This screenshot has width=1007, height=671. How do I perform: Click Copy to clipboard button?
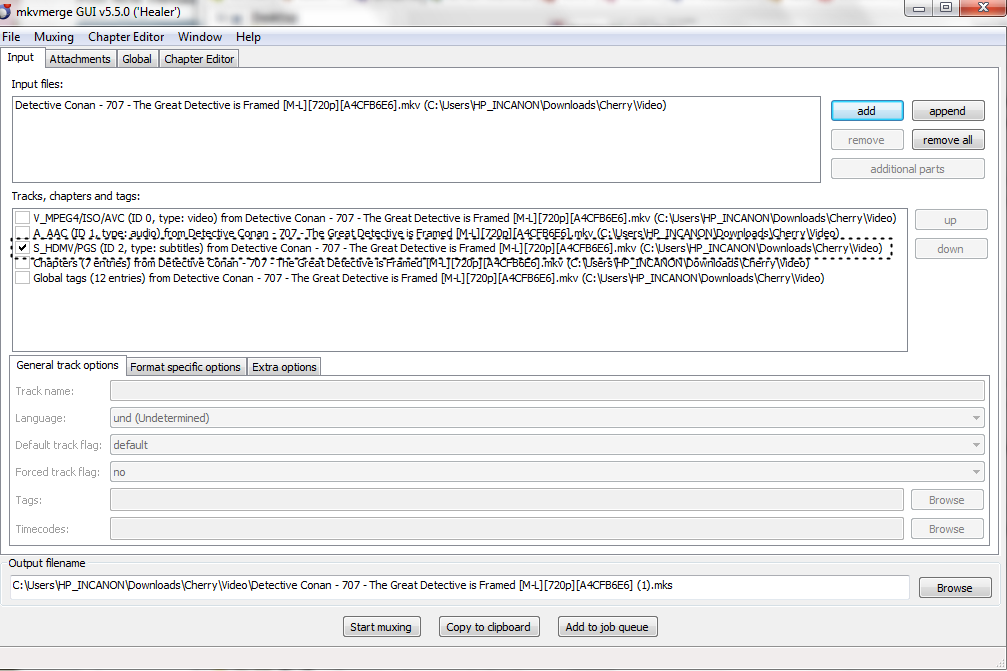(489, 627)
